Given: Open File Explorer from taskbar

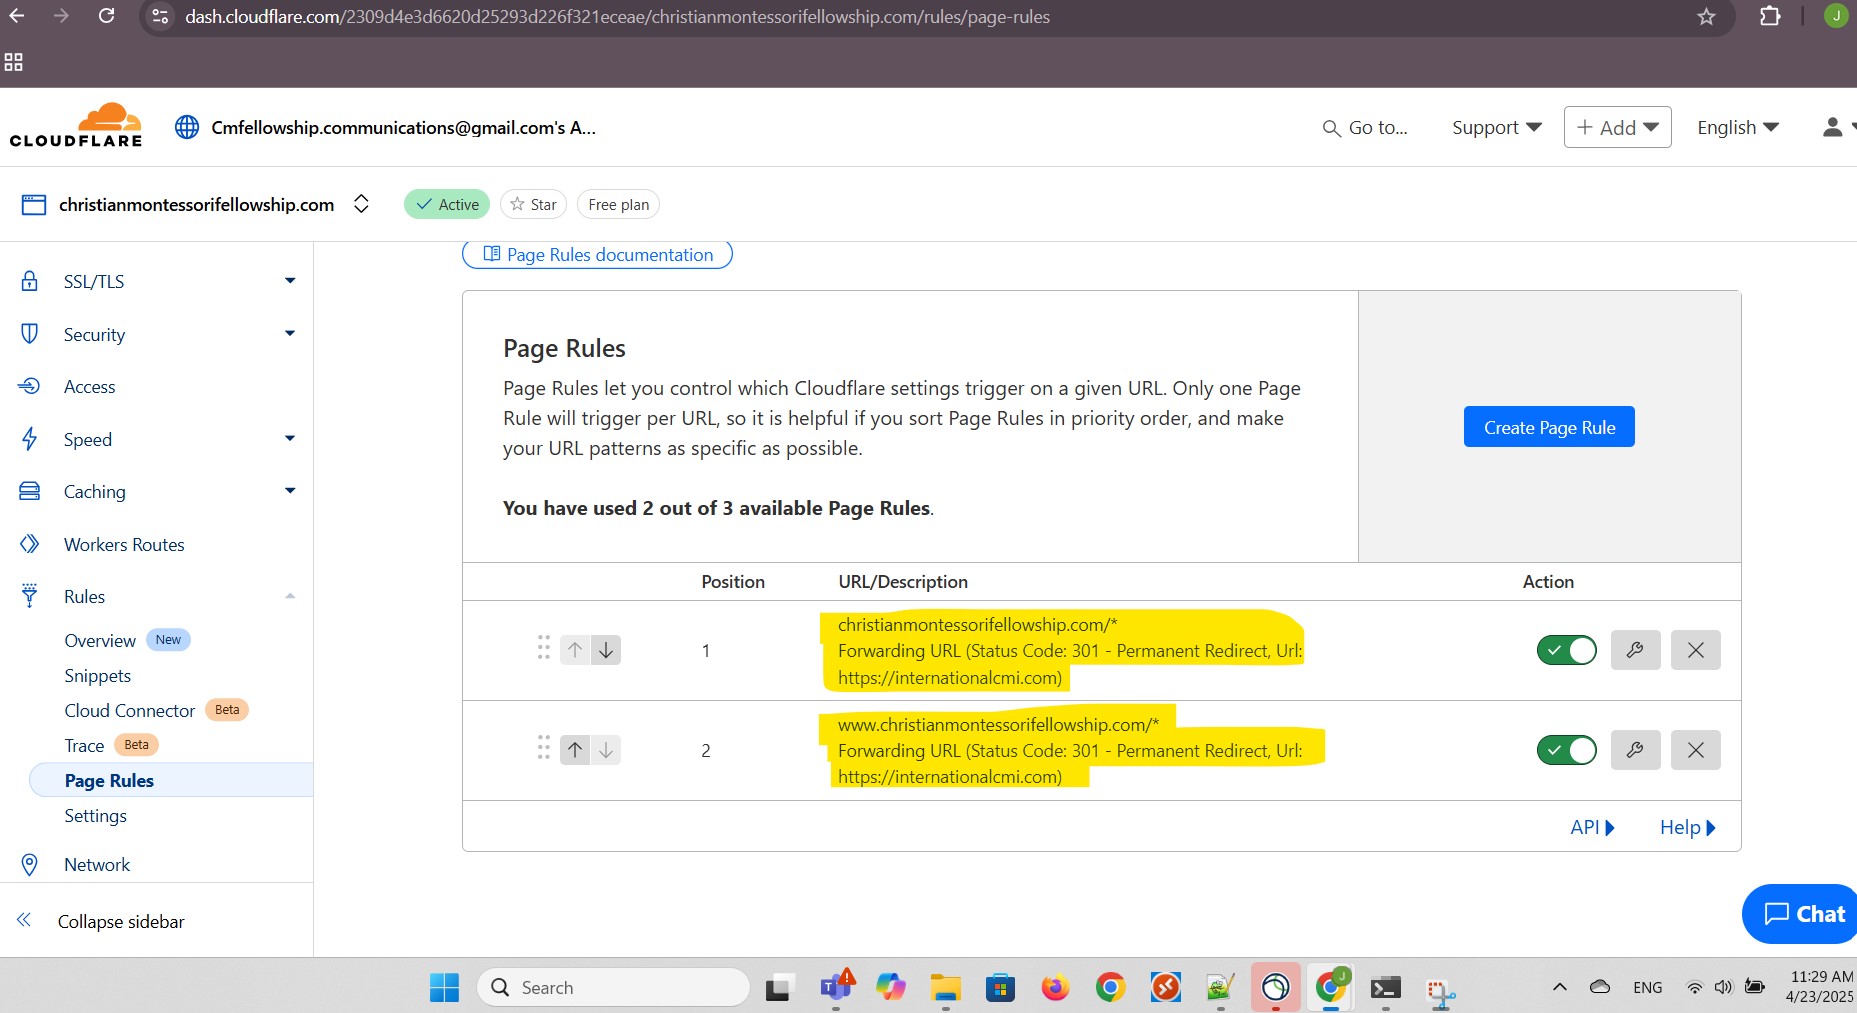Looking at the screenshot, I should click(x=945, y=988).
